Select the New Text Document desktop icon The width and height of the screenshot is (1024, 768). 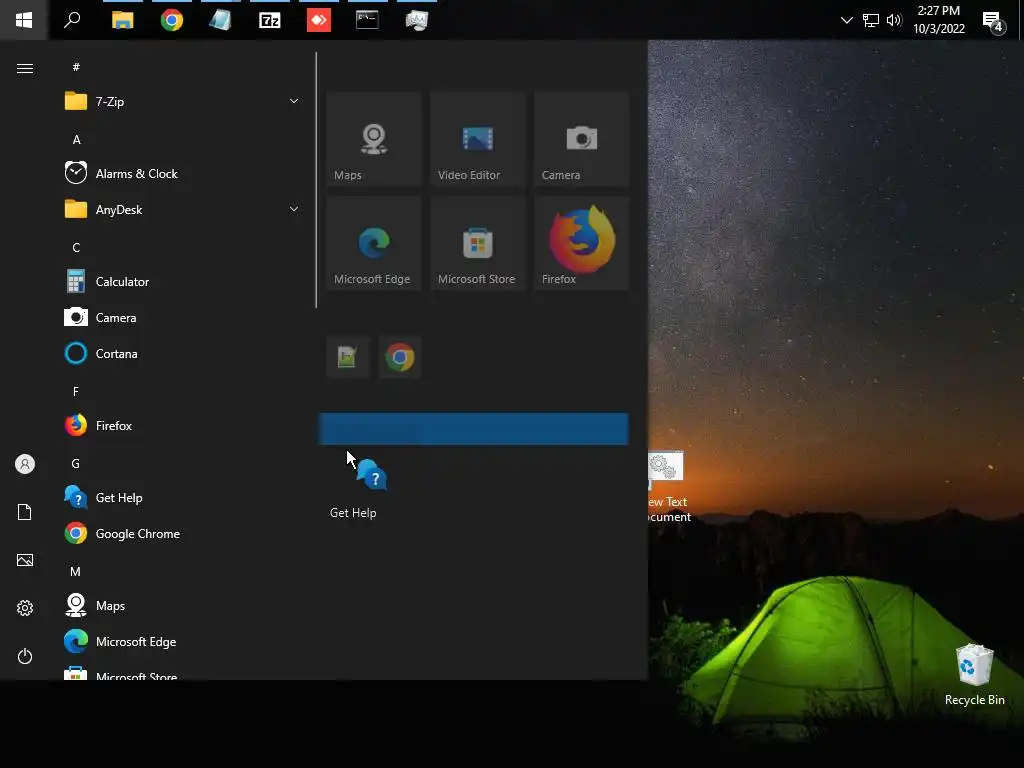pos(669,487)
